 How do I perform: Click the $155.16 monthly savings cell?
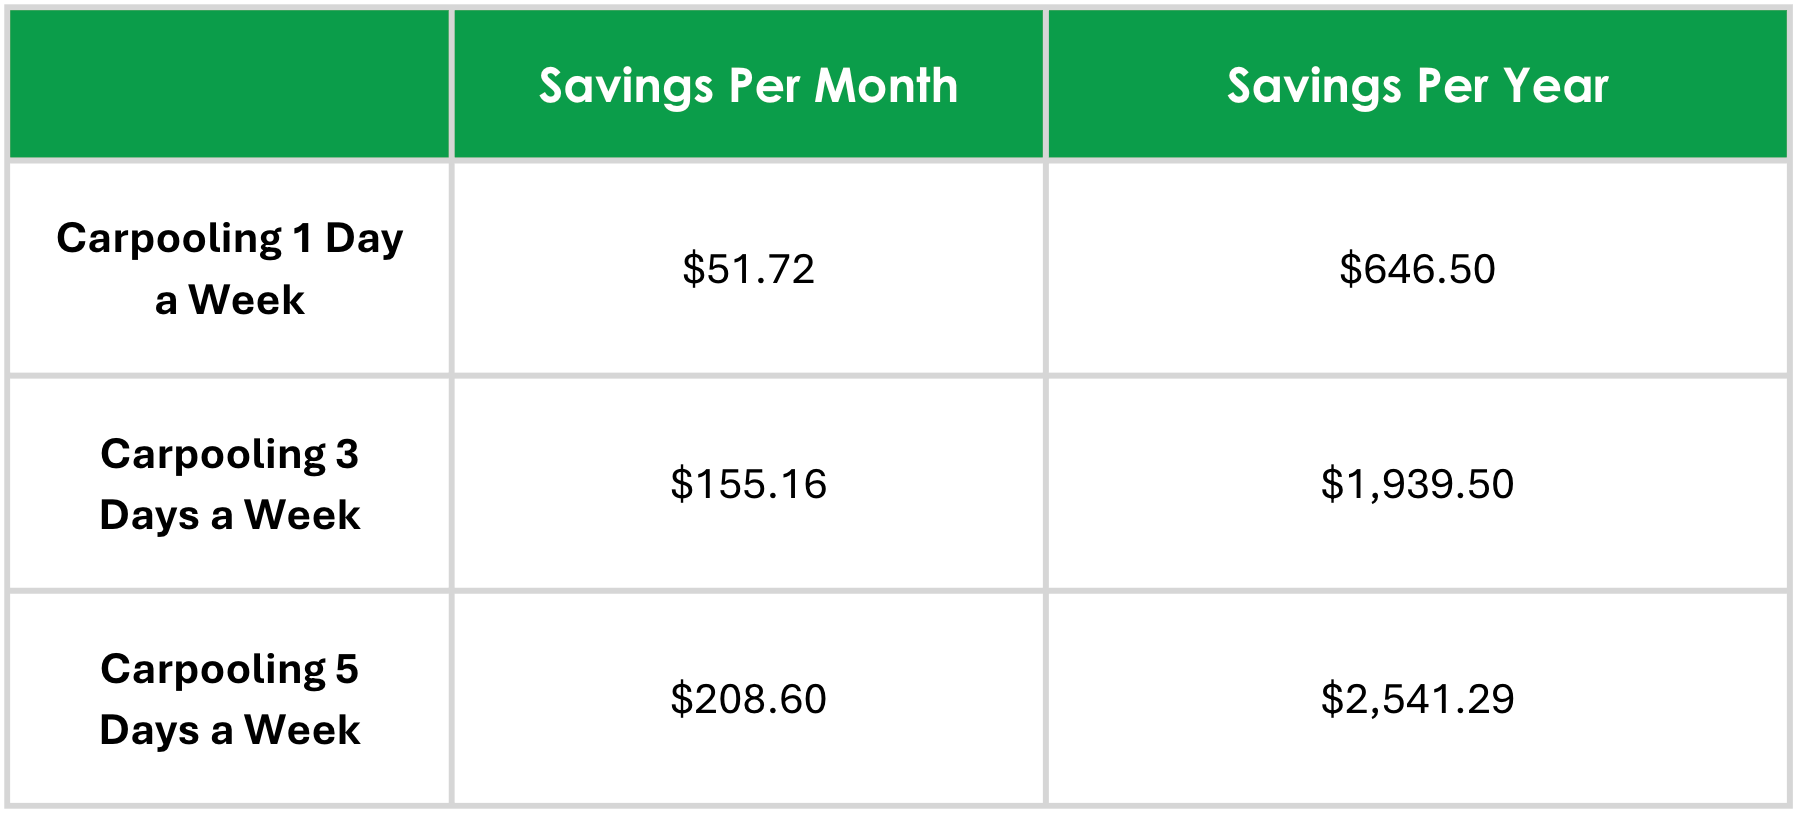748,484
